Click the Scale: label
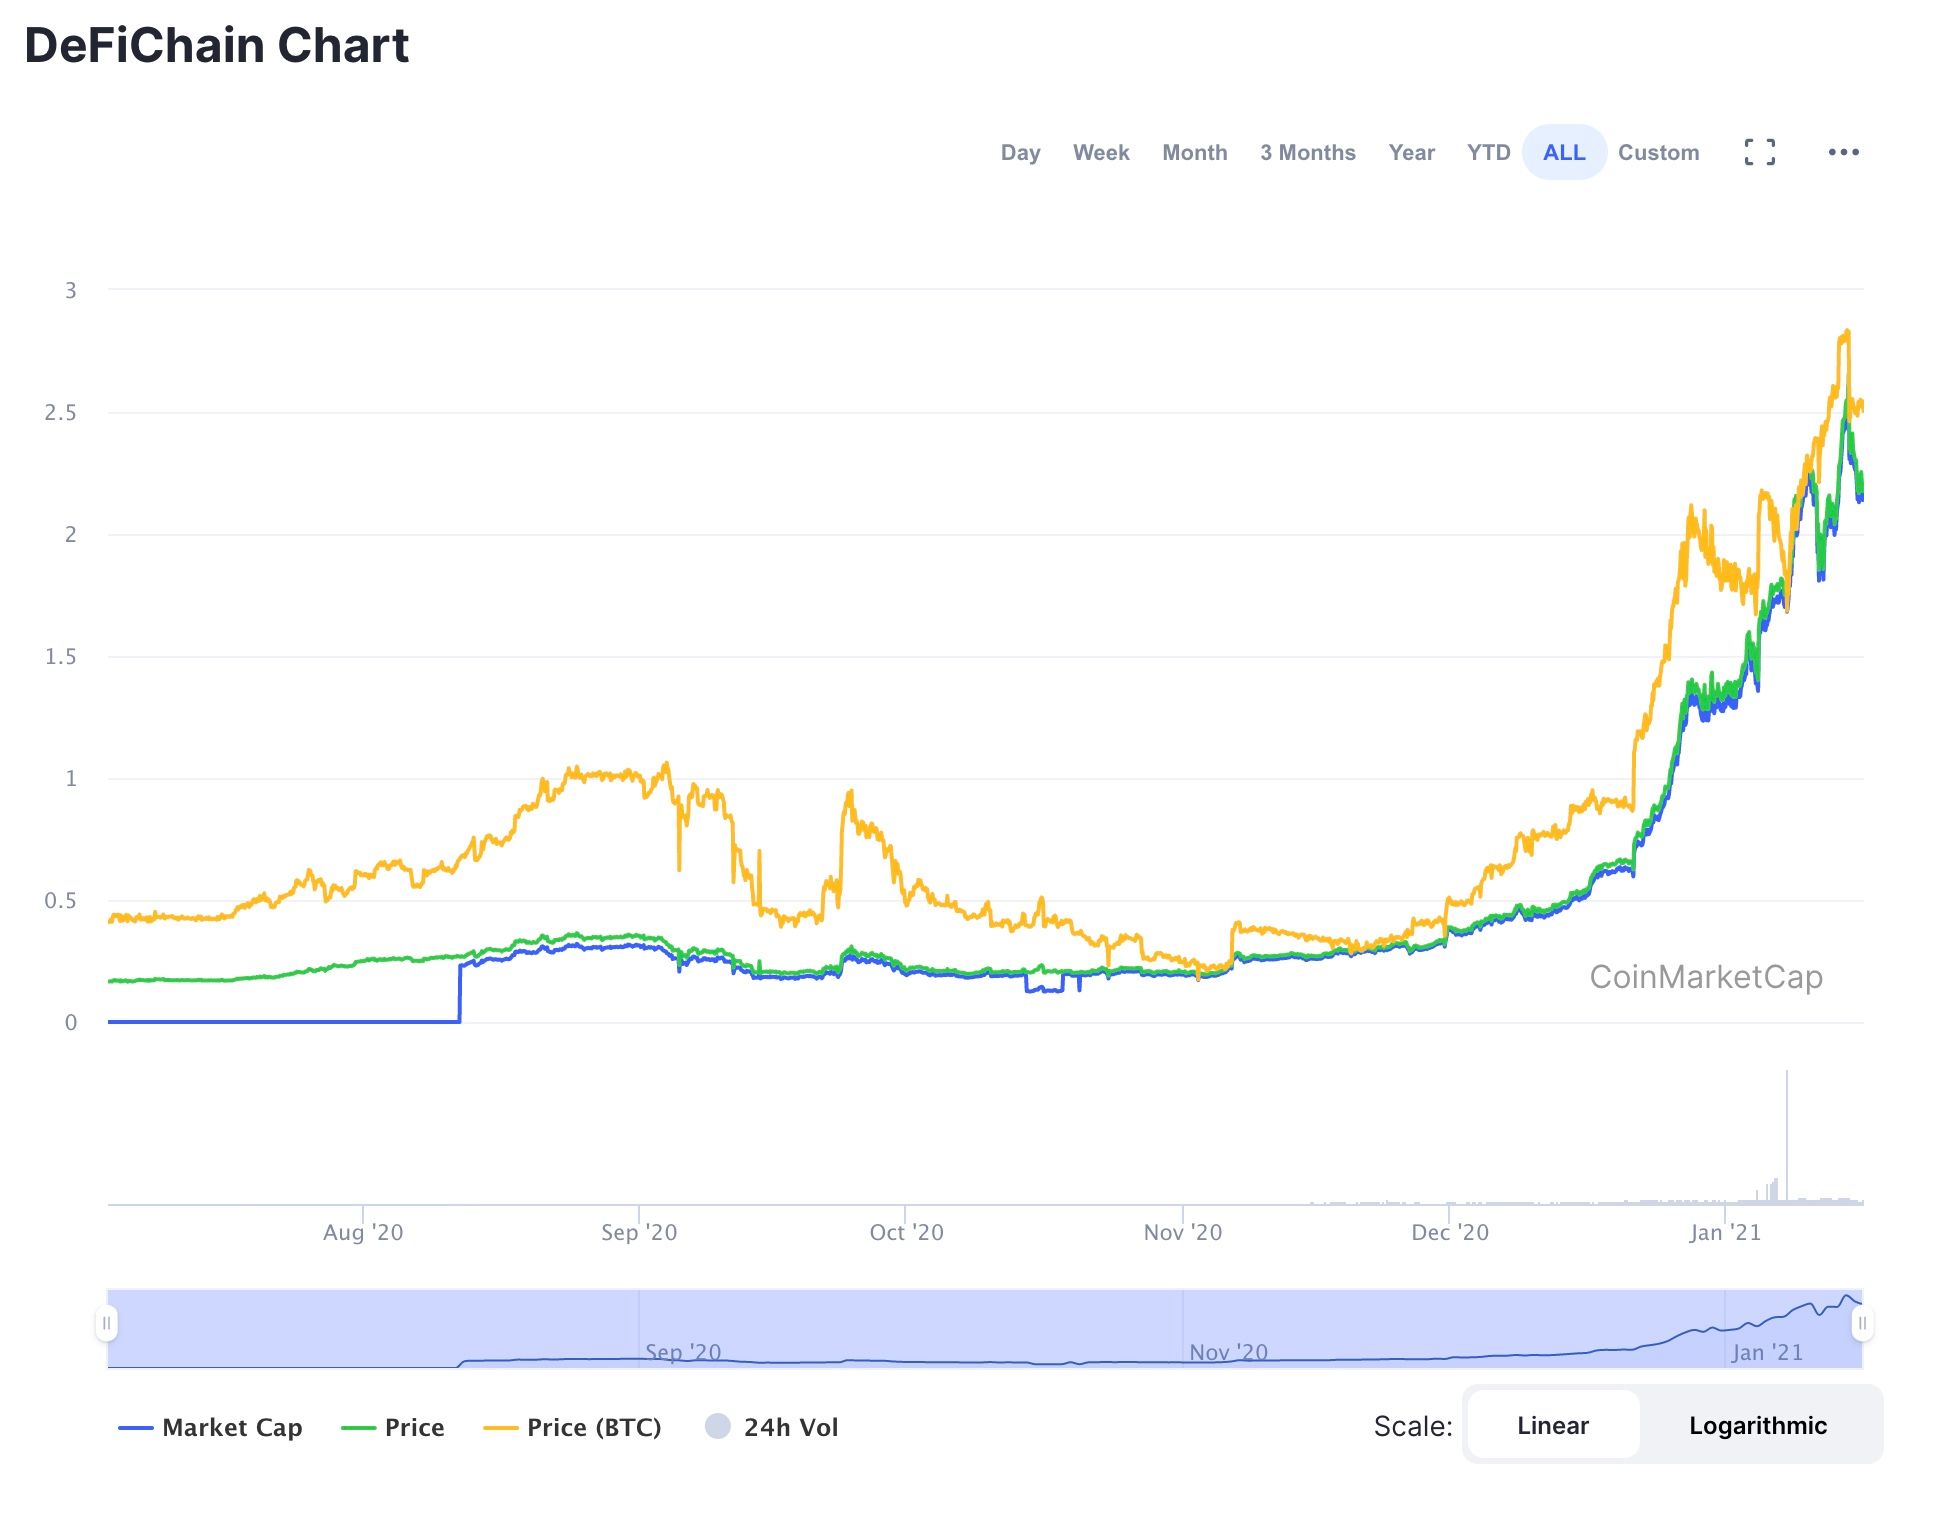This screenshot has width=1936, height=1540. tap(1413, 1425)
